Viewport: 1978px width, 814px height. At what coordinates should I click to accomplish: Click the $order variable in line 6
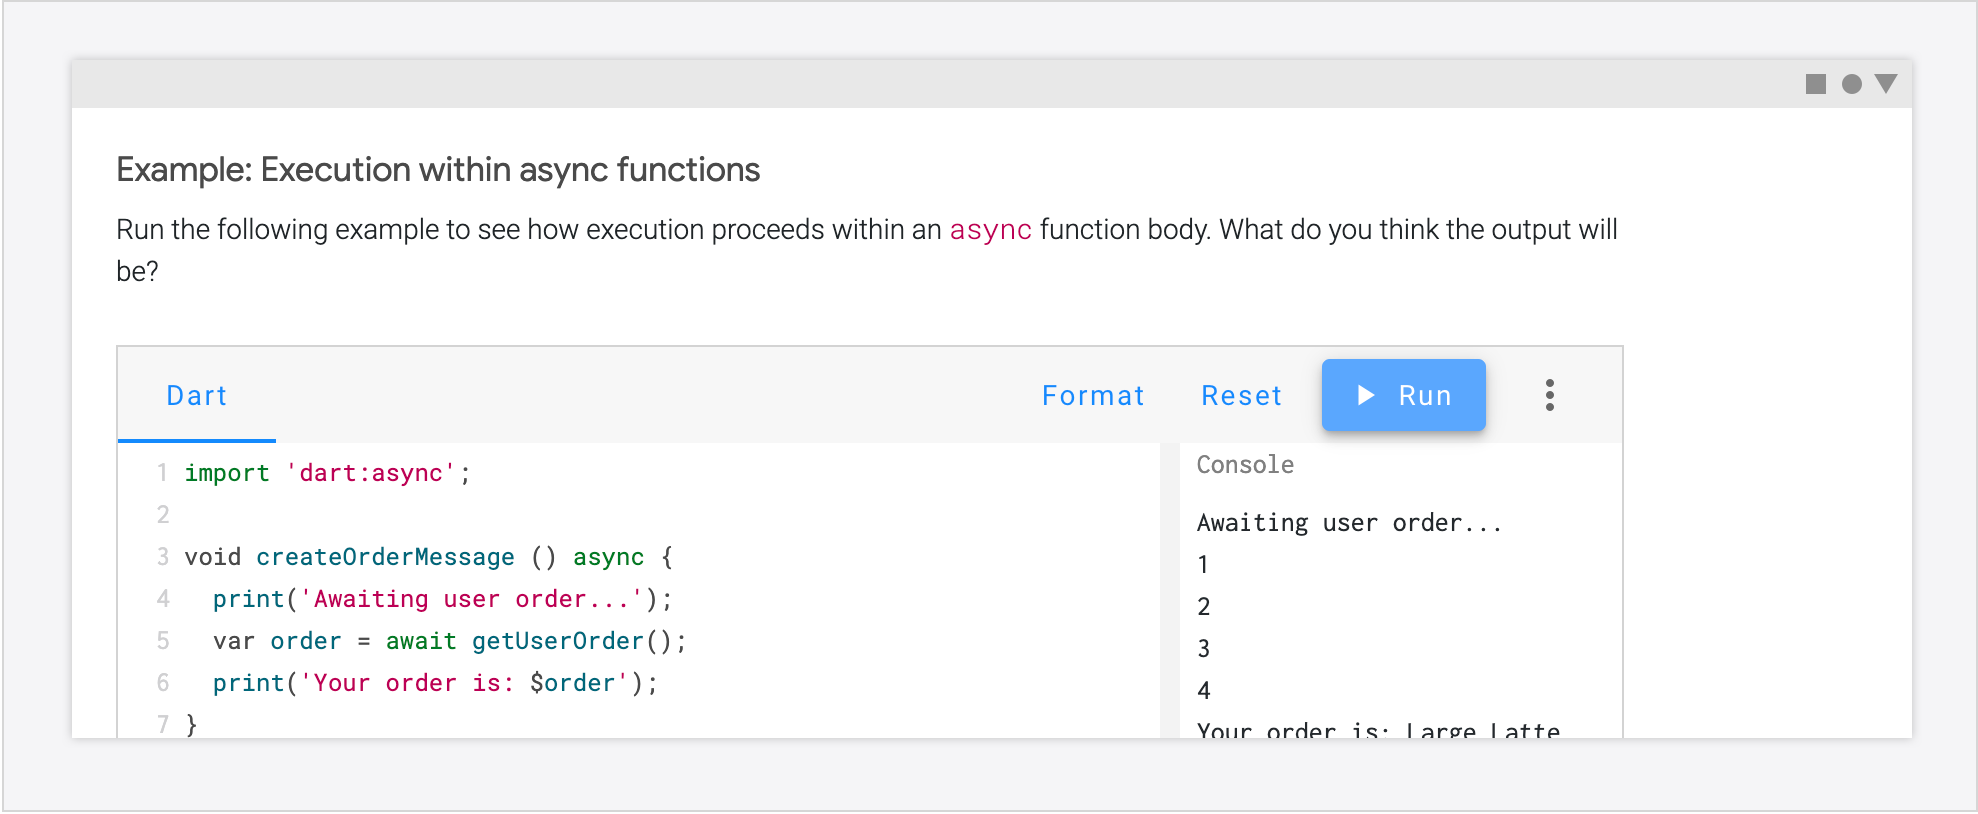pyautogui.click(x=572, y=683)
